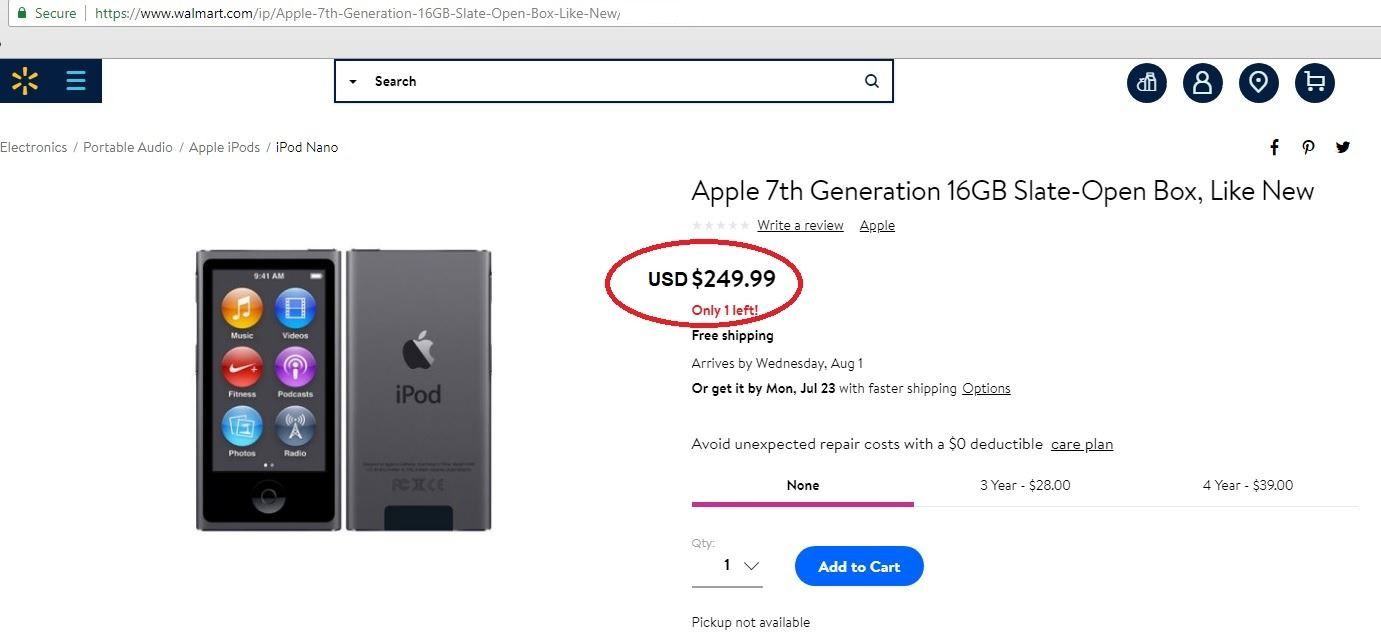Image resolution: width=1381 pixels, height=637 pixels.
Task: Share on Pinterest icon
Action: (1308, 147)
